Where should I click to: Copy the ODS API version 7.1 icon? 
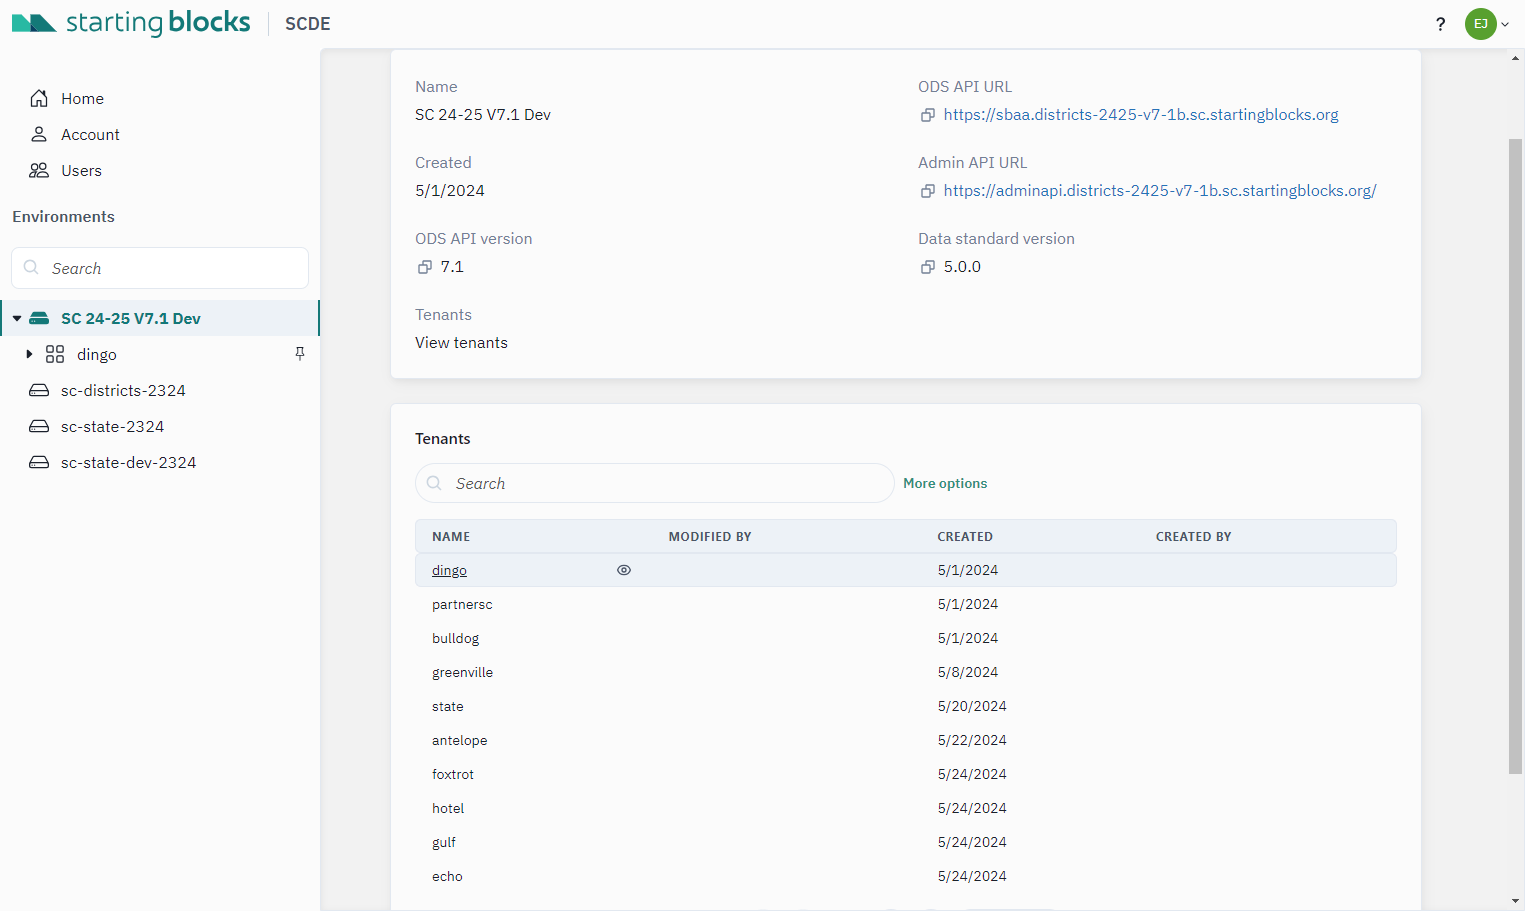(425, 267)
